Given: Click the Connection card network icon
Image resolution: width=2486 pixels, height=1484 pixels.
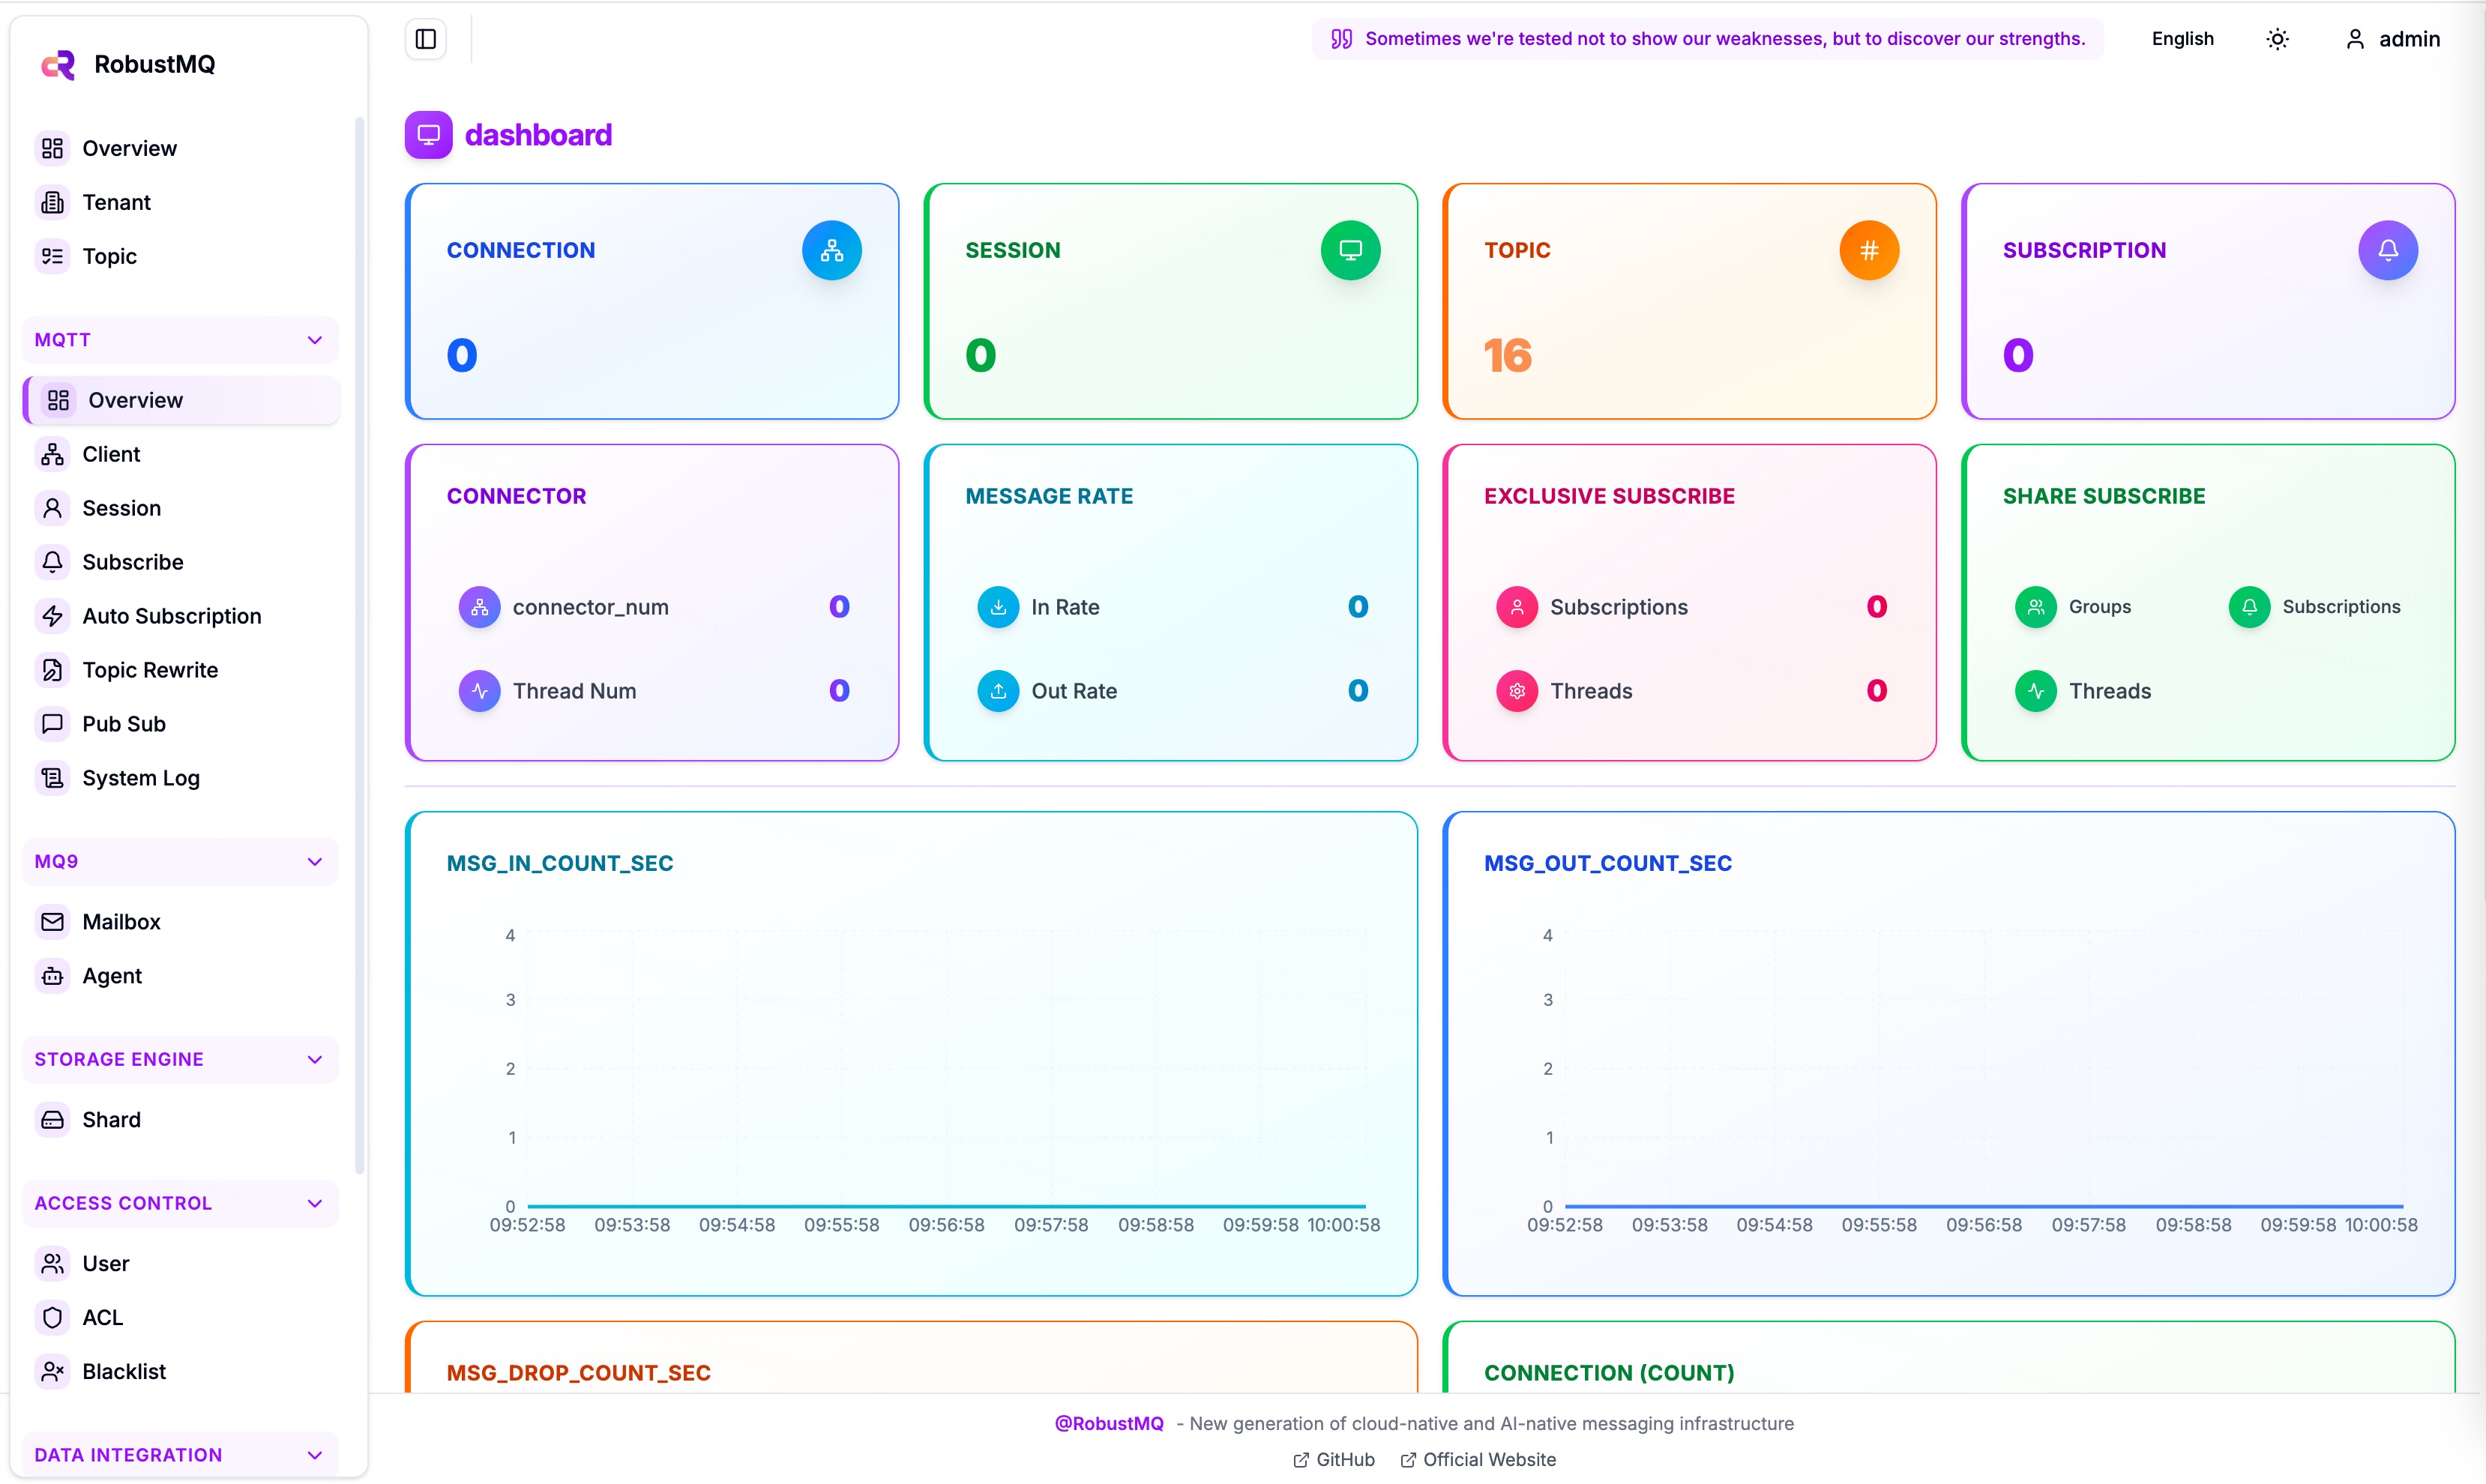Looking at the screenshot, I should click(x=832, y=250).
